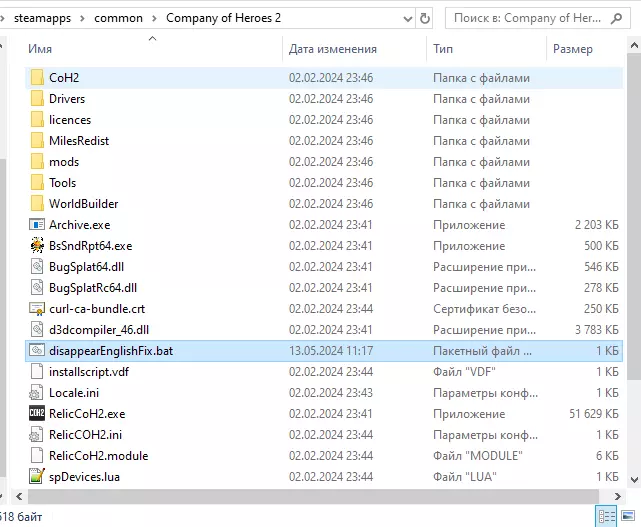Click the type text Файл "MODULE"
This screenshot has width=641, height=527.
point(478,456)
